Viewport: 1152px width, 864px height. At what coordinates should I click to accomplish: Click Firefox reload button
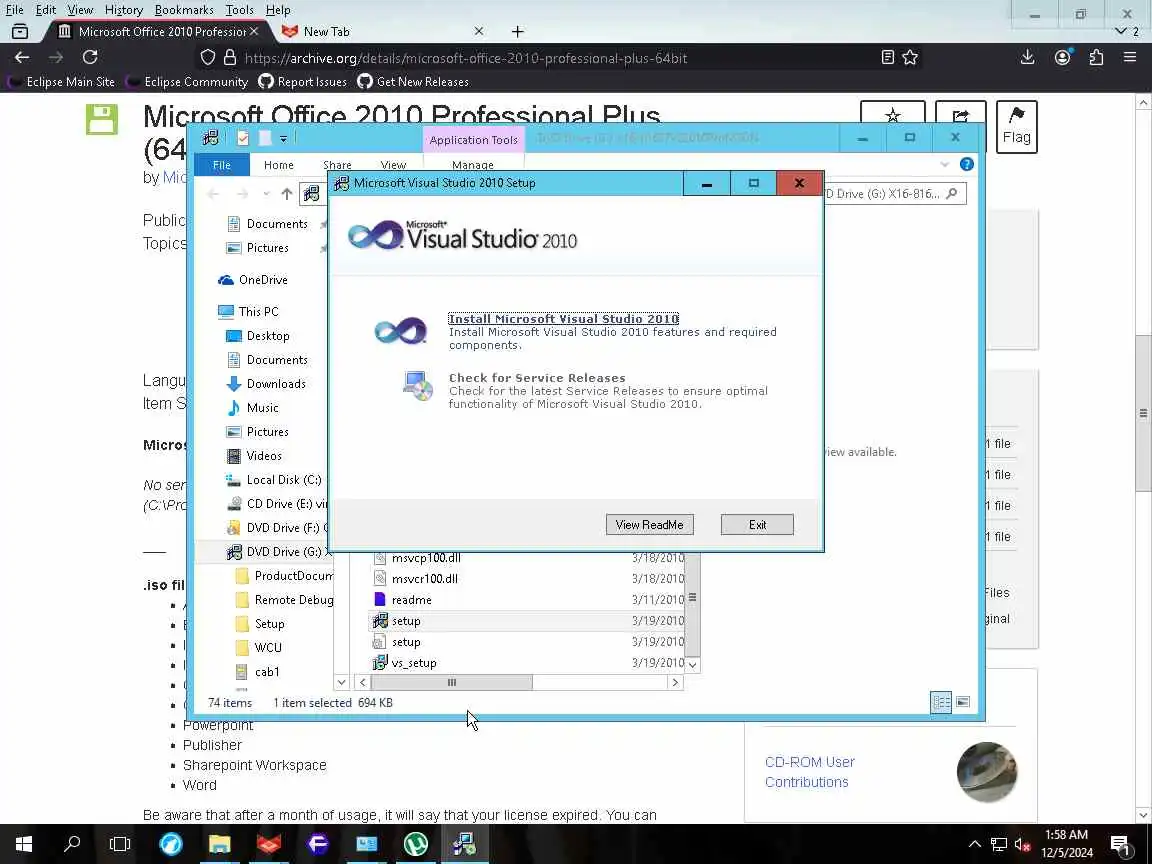click(90, 57)
